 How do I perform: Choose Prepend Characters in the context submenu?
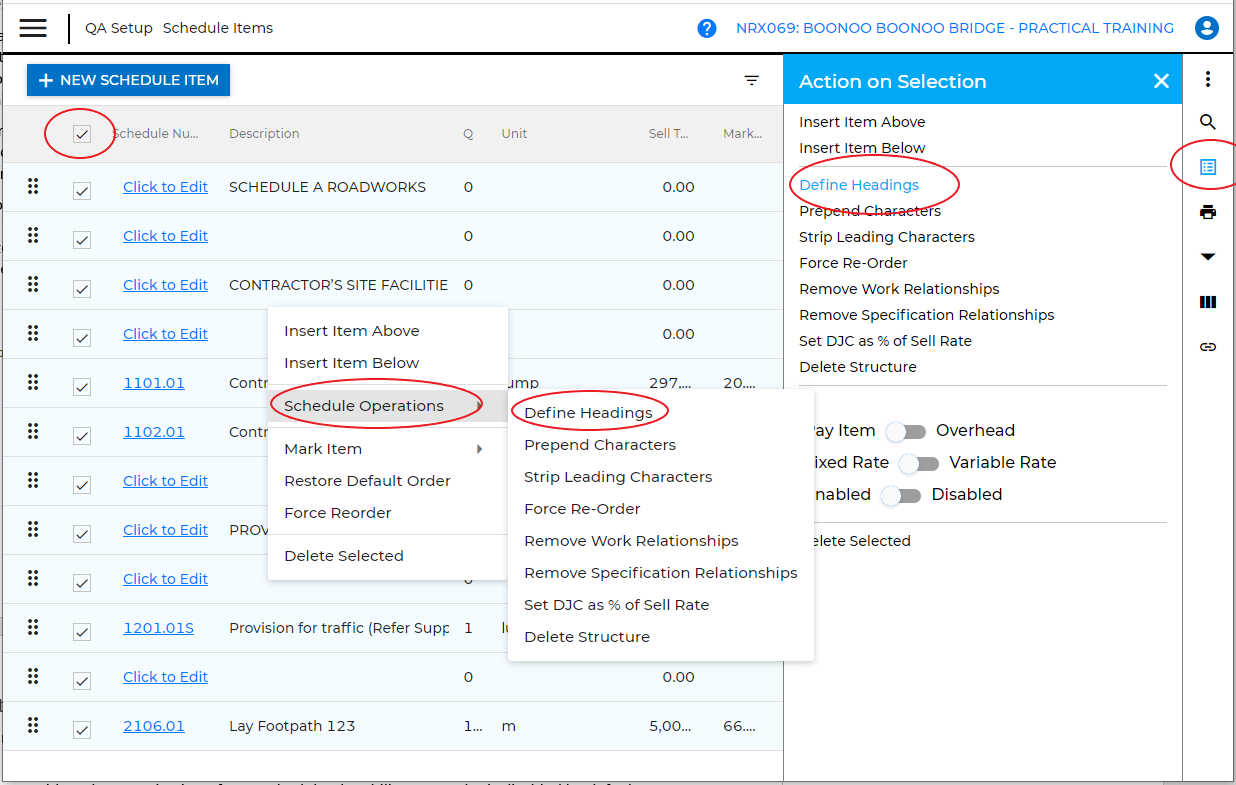600,445
